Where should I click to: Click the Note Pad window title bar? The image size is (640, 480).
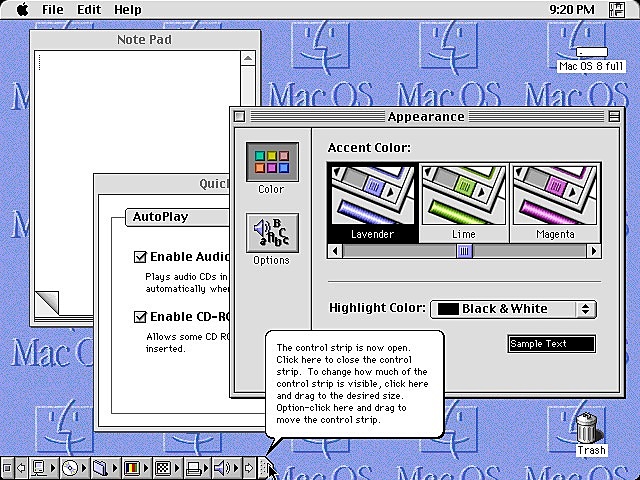pyautogui.click(x=145, y=40)
